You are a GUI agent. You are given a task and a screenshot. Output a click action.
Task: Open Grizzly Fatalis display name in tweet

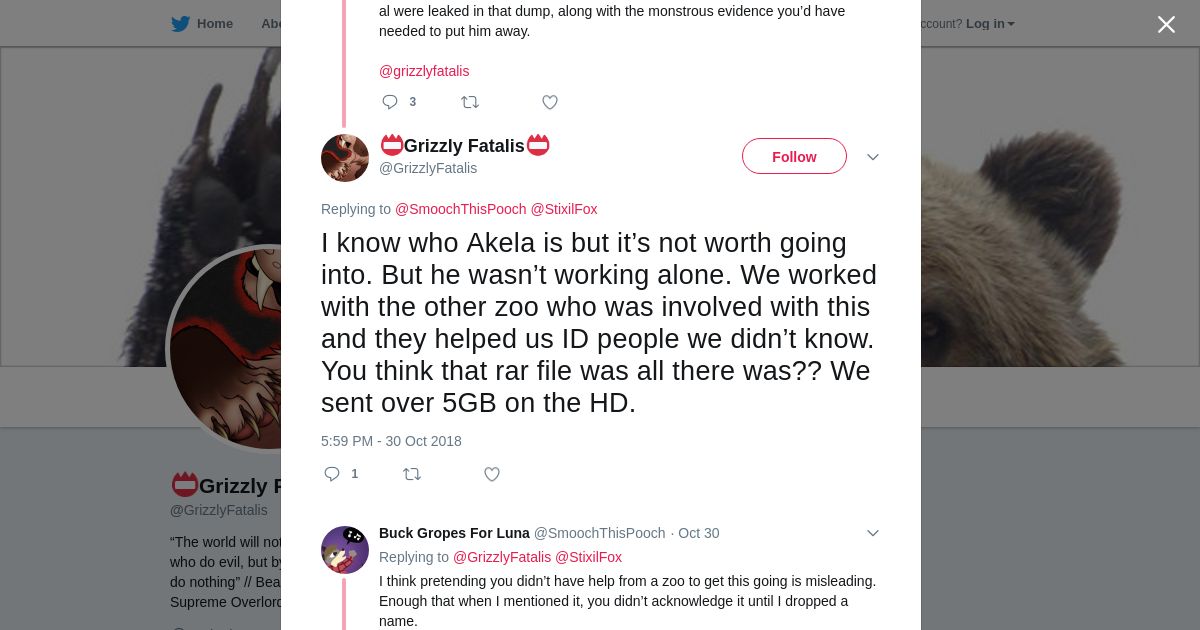point(464,146)
